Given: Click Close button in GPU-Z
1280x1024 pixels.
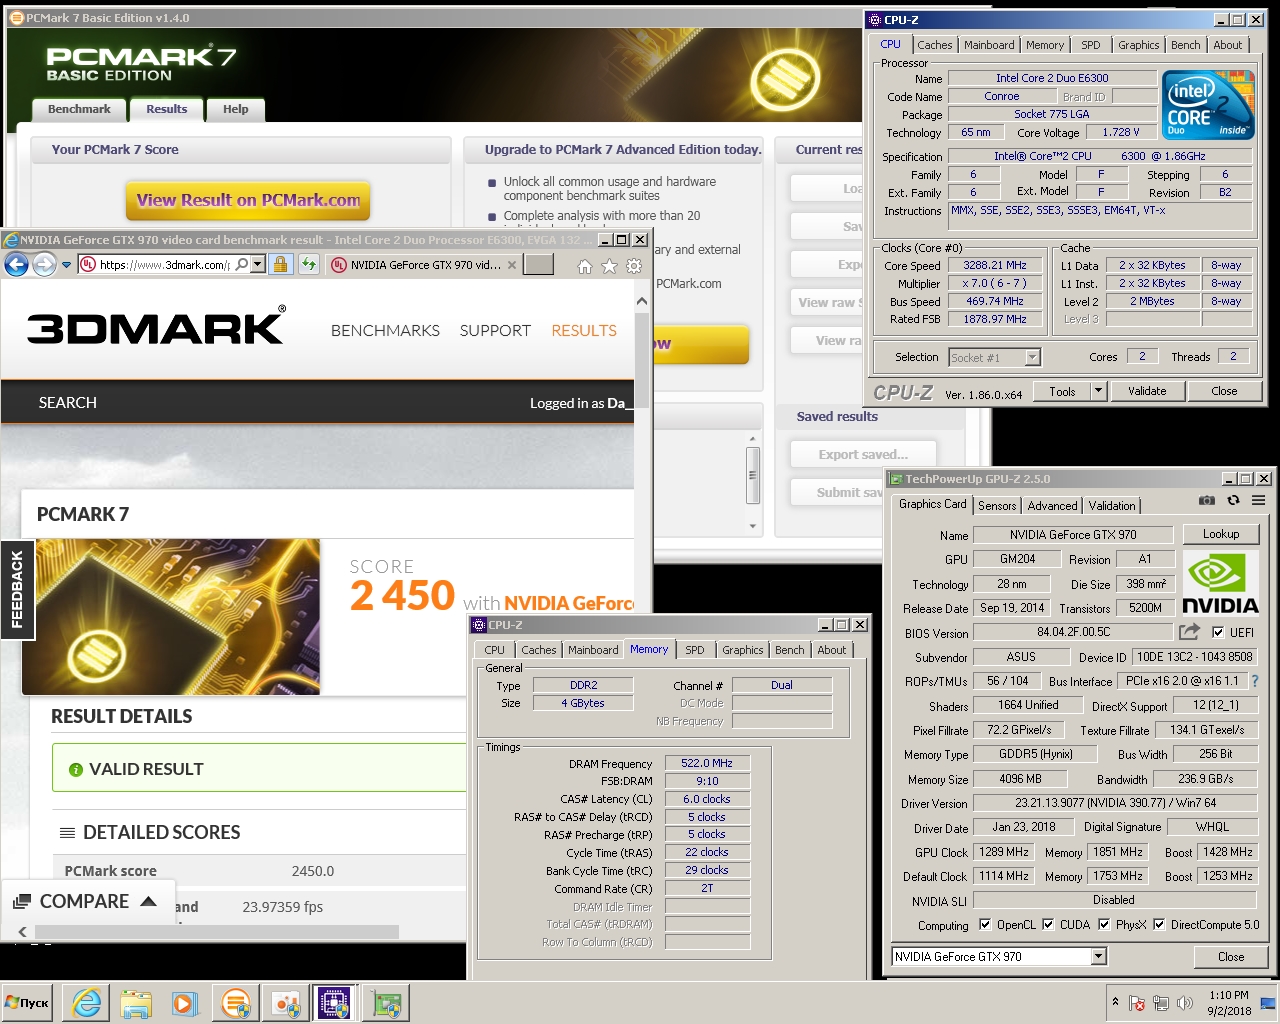Looking at the screenshot, I should (x=1230, y=957).
